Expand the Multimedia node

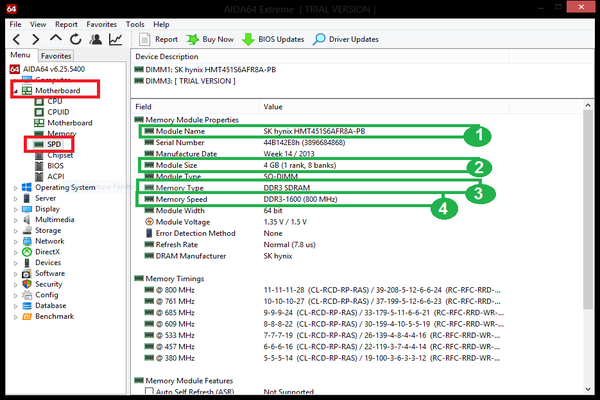click(16, 220)
